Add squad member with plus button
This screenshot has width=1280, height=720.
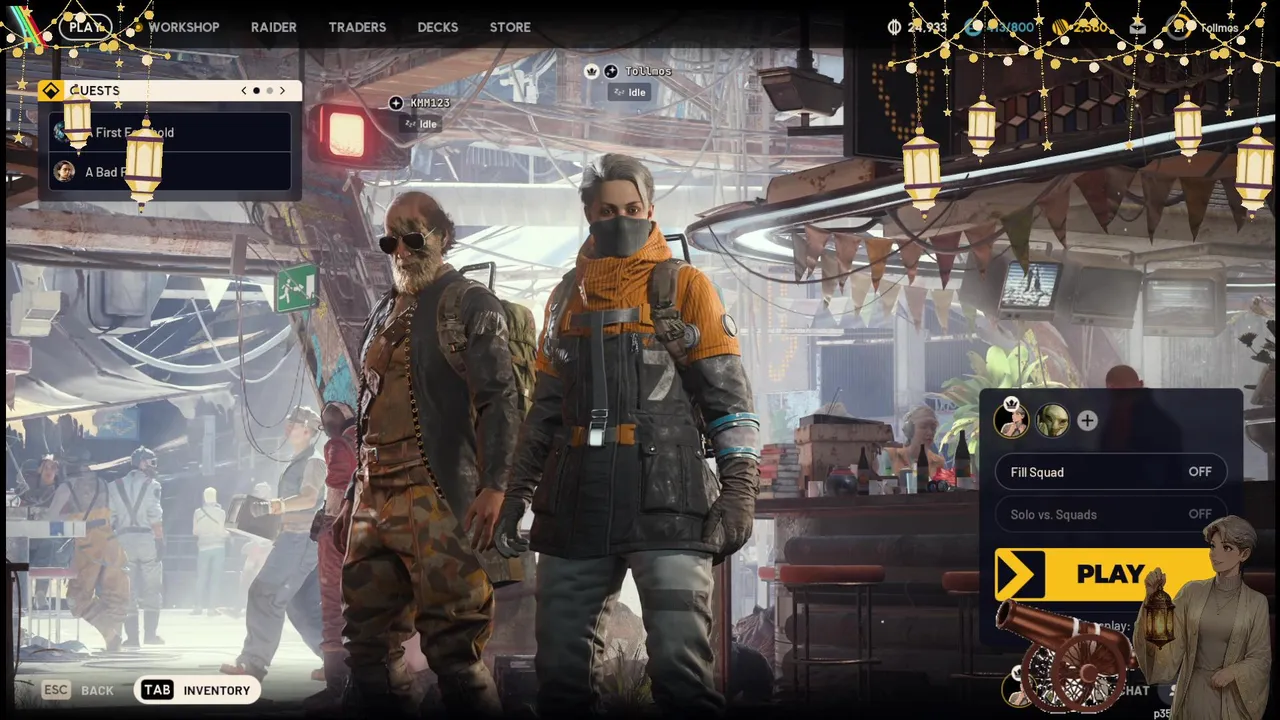point(1087,421)
